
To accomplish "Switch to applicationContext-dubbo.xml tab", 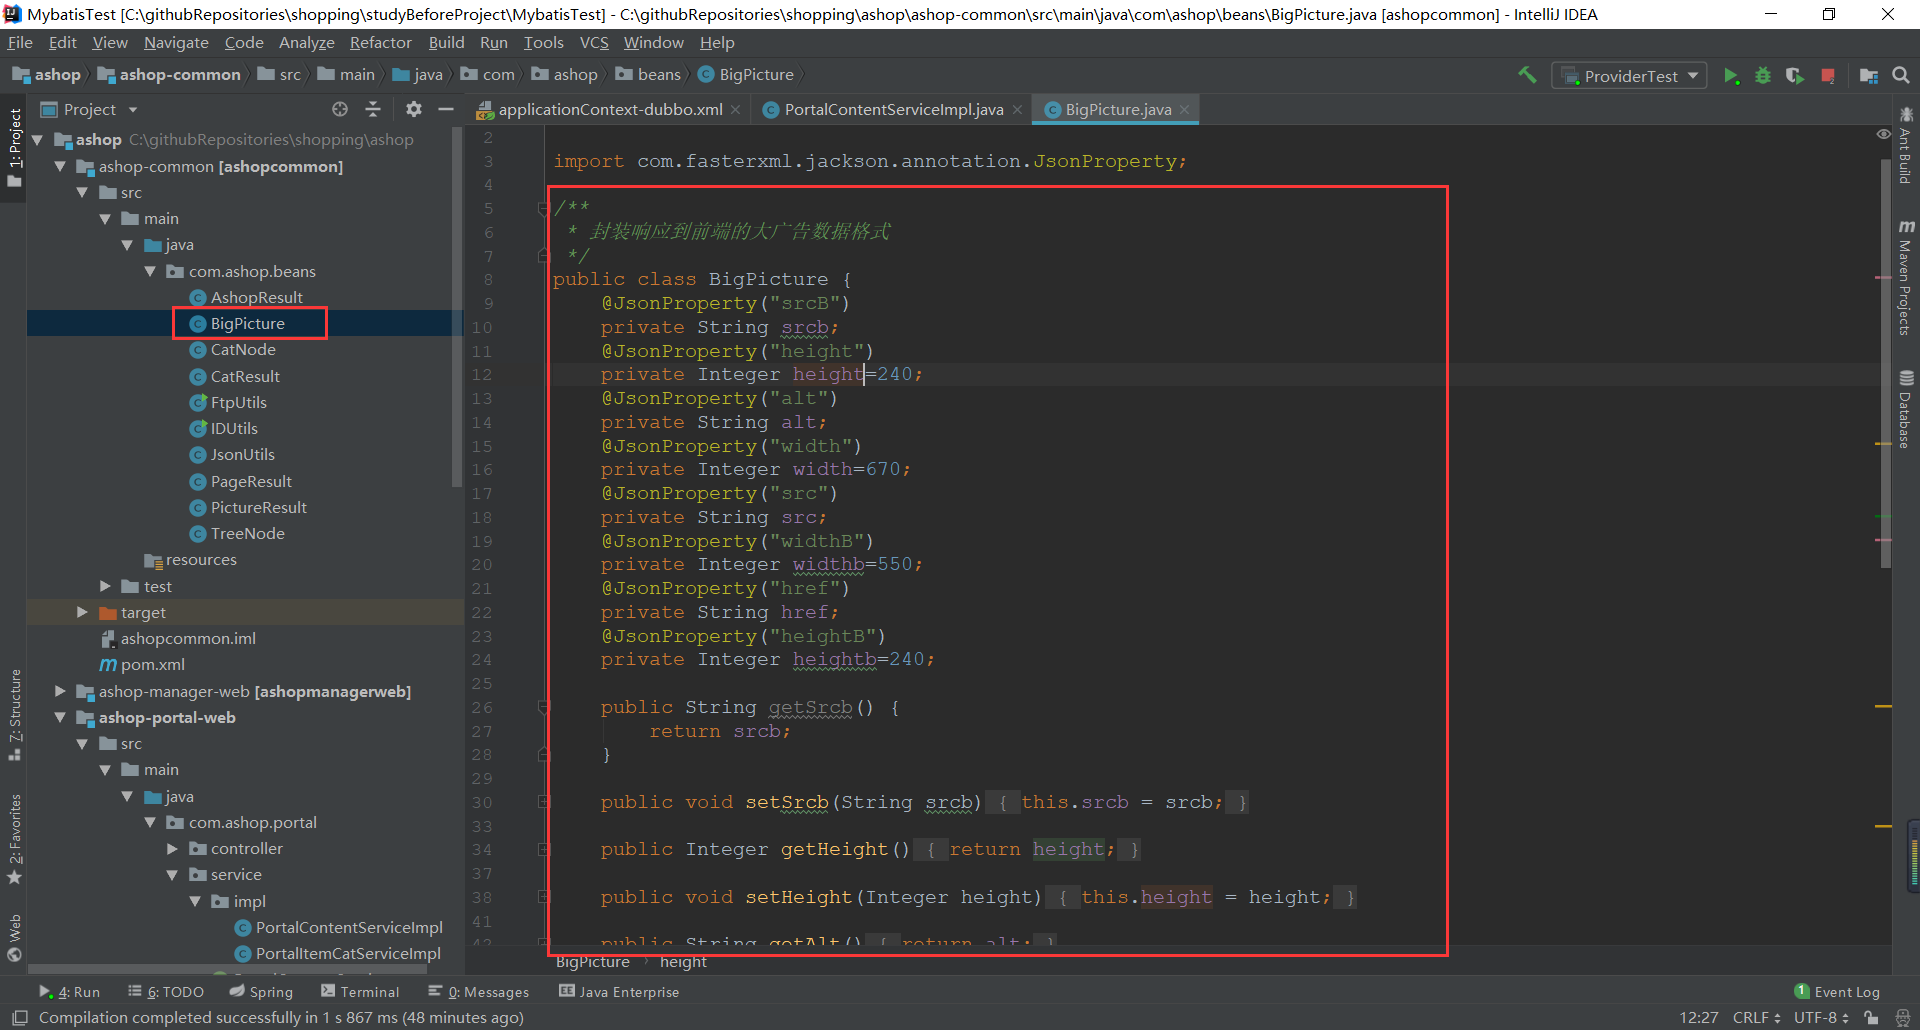I will pos(610,110).
